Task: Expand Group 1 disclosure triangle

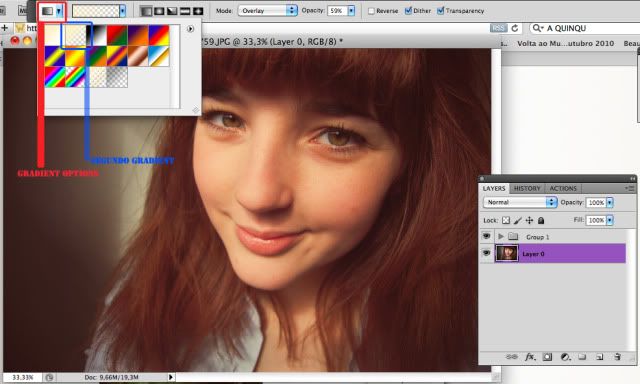Action: coord(501,236)
